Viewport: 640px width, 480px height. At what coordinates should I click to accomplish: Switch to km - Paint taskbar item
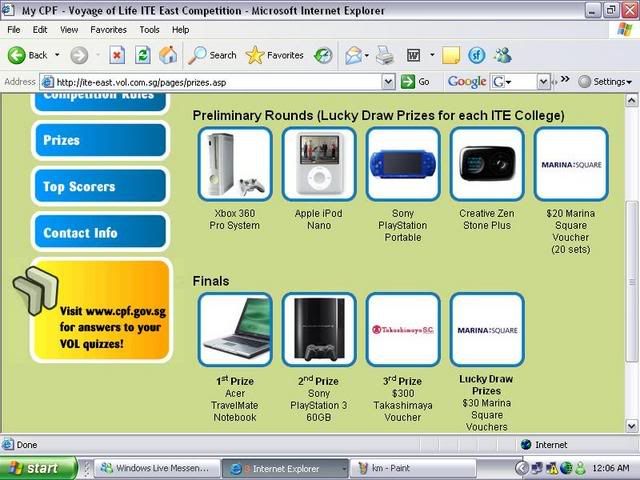(413, 468)
